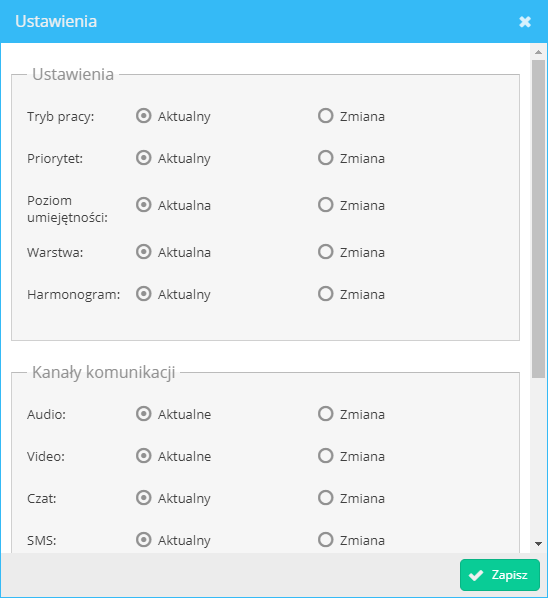Choose Aktualny option for Priorytet
The image size is (548, 598).
(143, 158)
